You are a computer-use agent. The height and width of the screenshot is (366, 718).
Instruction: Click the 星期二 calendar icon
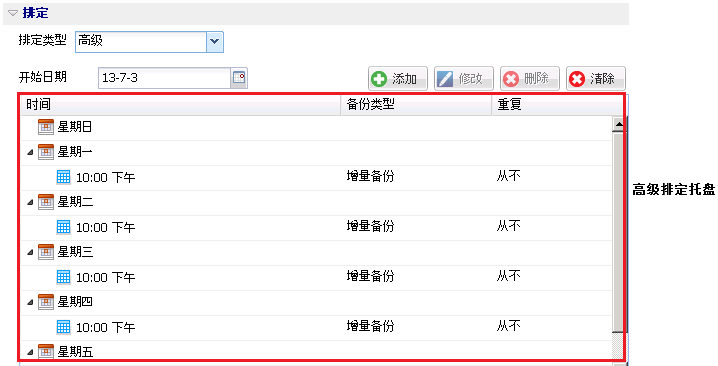coord(46,202)
